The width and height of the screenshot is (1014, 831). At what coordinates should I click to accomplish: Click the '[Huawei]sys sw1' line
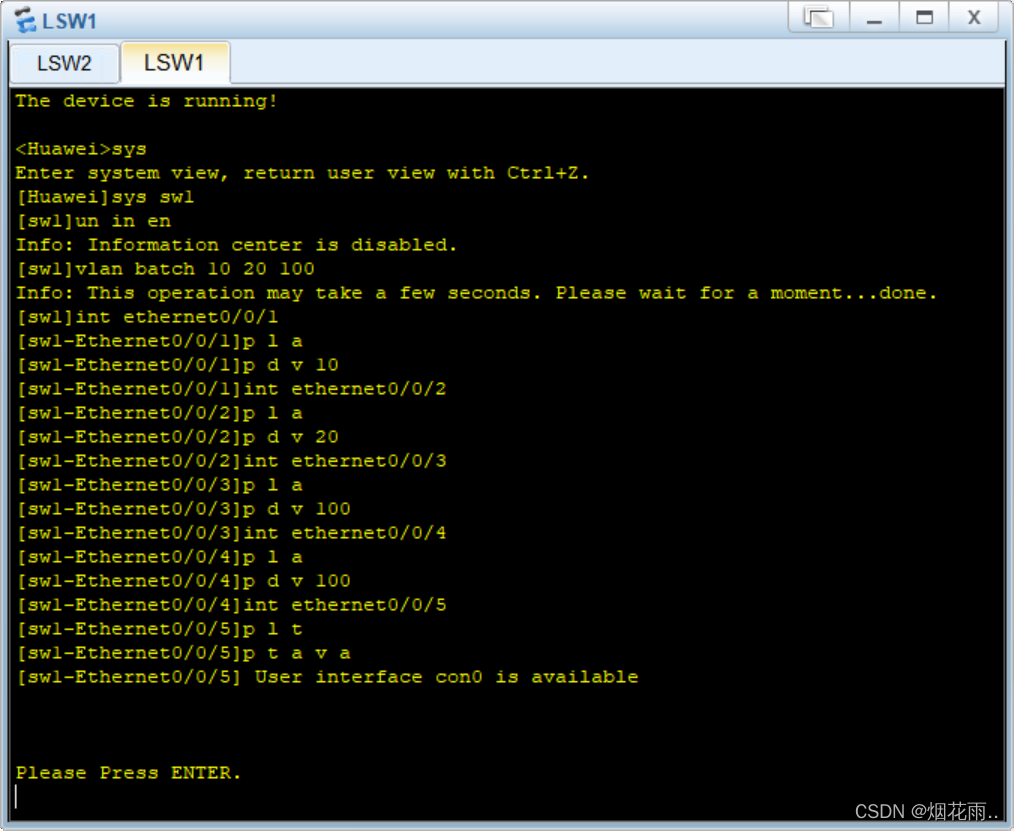(105, 197)
